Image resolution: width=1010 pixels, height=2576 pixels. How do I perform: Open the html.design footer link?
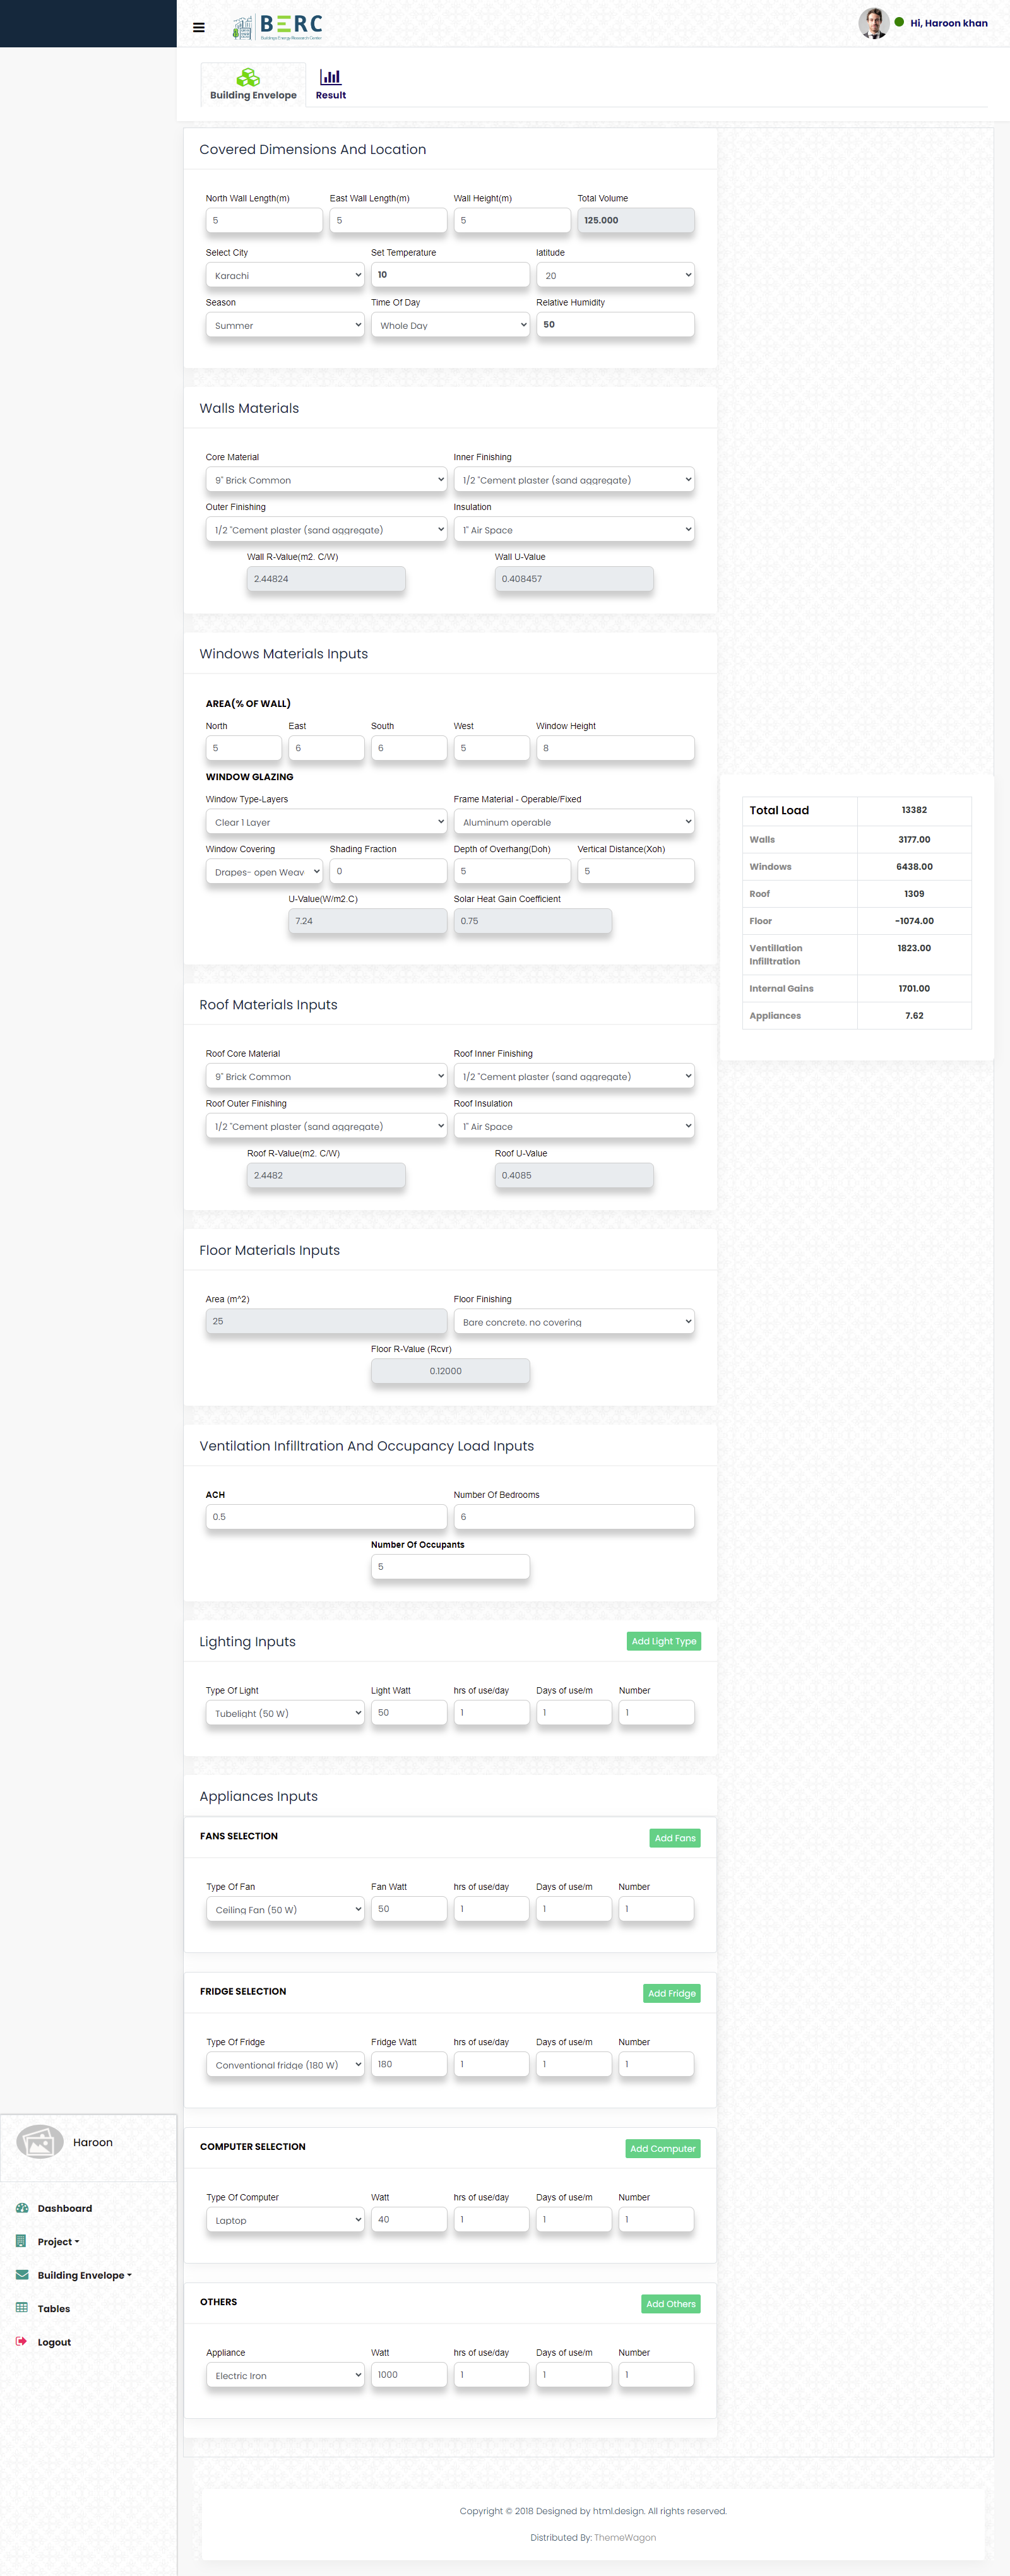[x=618, y=2510]
